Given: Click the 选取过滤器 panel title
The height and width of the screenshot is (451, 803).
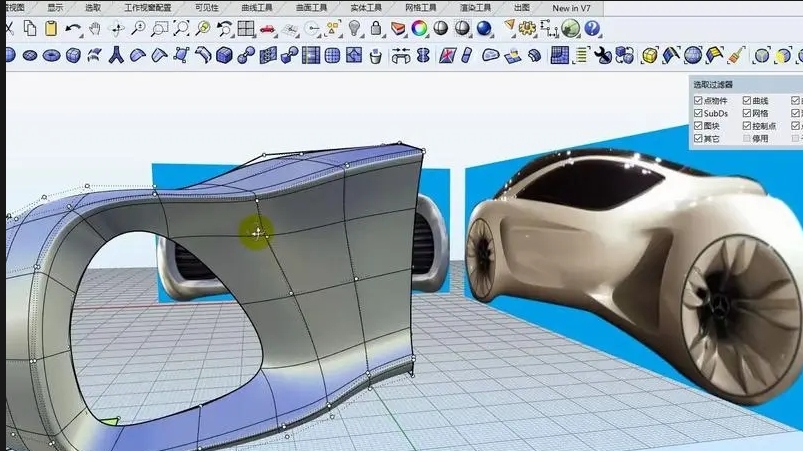Looking at the screenshot, I should pyautogui.click(x=713, y=84).
